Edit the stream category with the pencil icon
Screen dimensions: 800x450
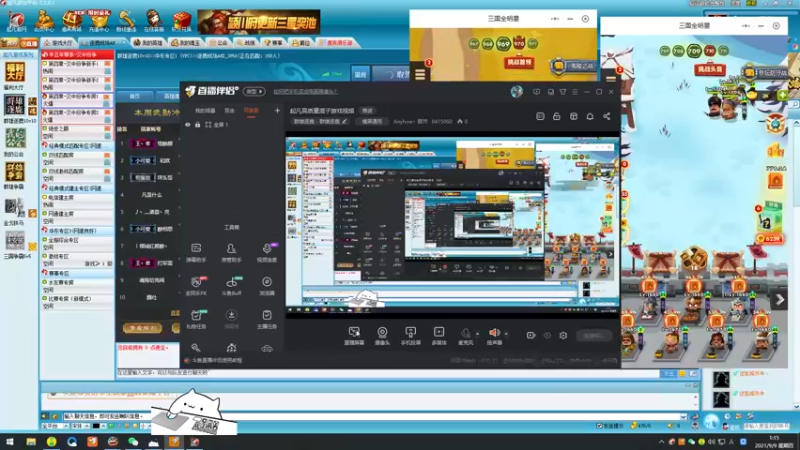344,121
